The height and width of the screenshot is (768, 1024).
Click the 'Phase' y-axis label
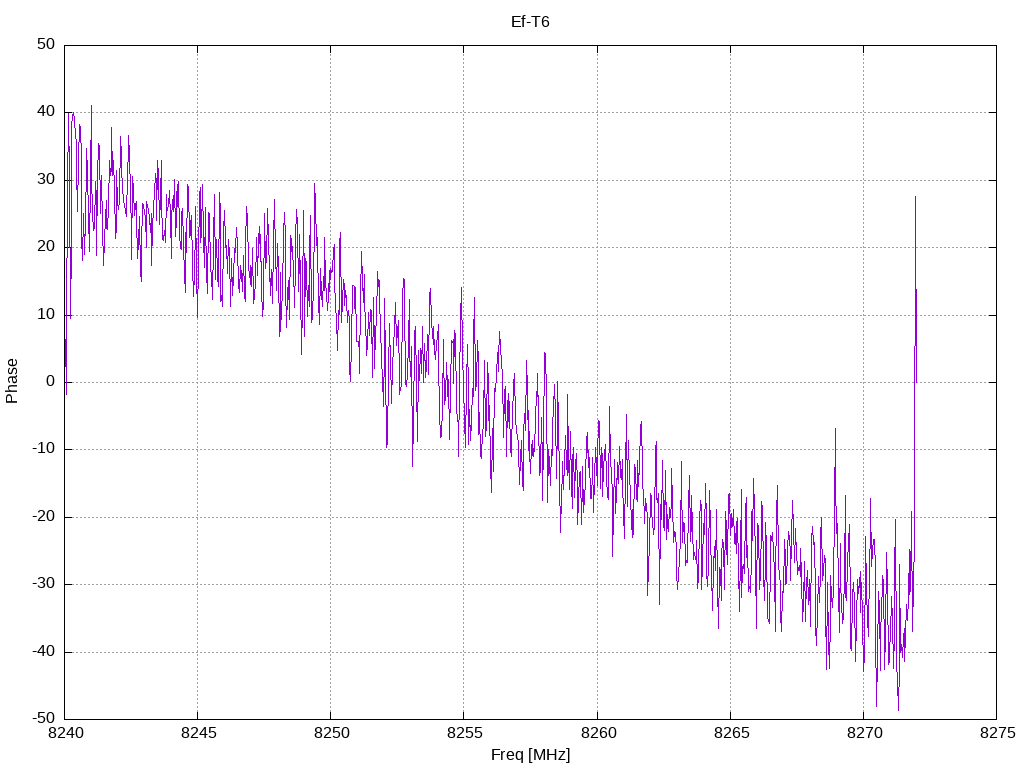point(12,381)
